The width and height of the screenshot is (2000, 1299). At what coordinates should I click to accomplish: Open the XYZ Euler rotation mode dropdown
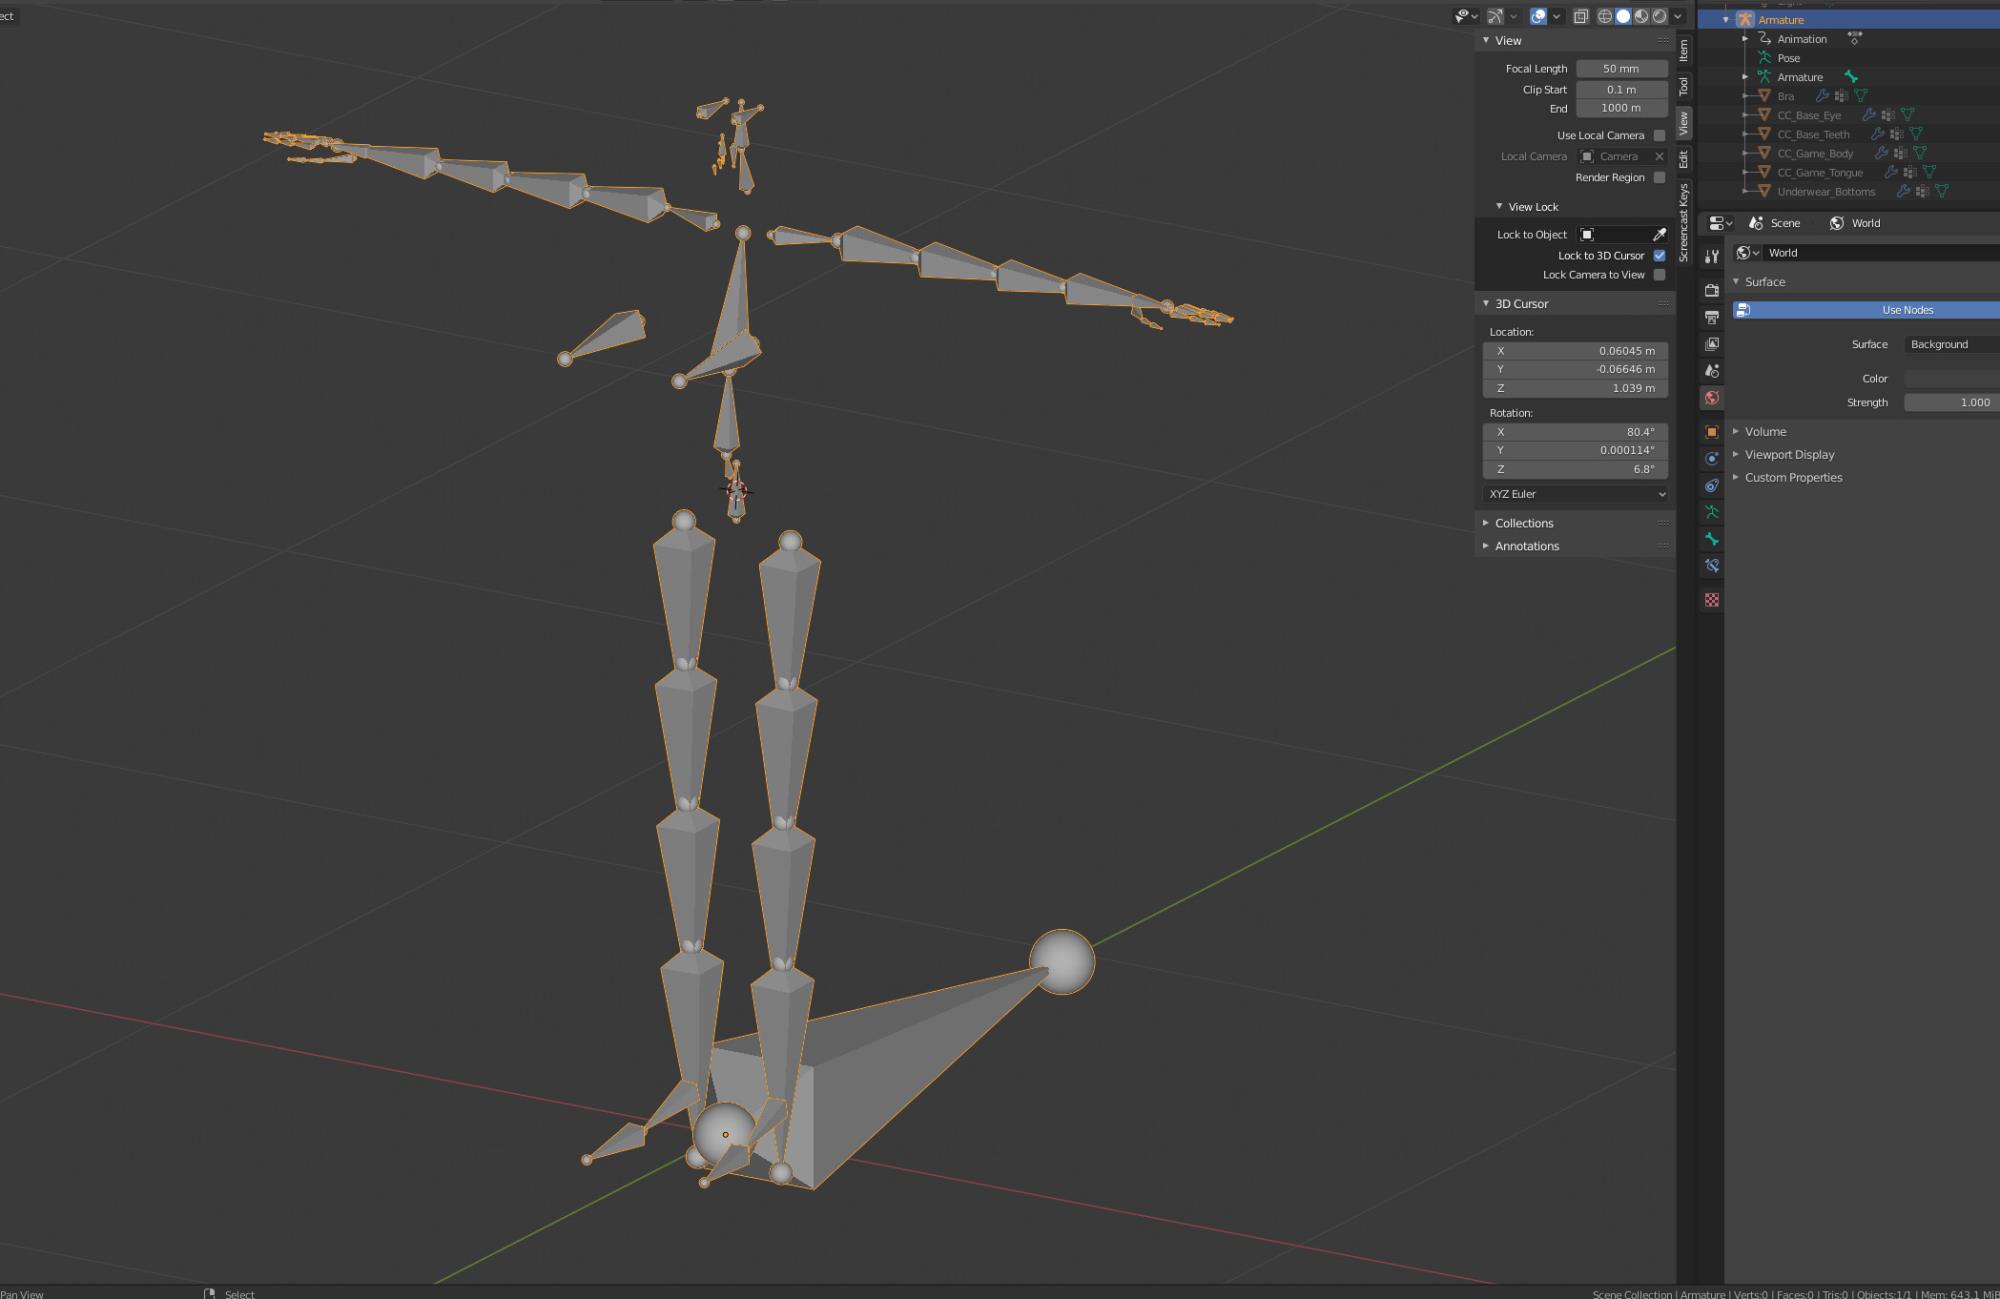point(1575,494)
